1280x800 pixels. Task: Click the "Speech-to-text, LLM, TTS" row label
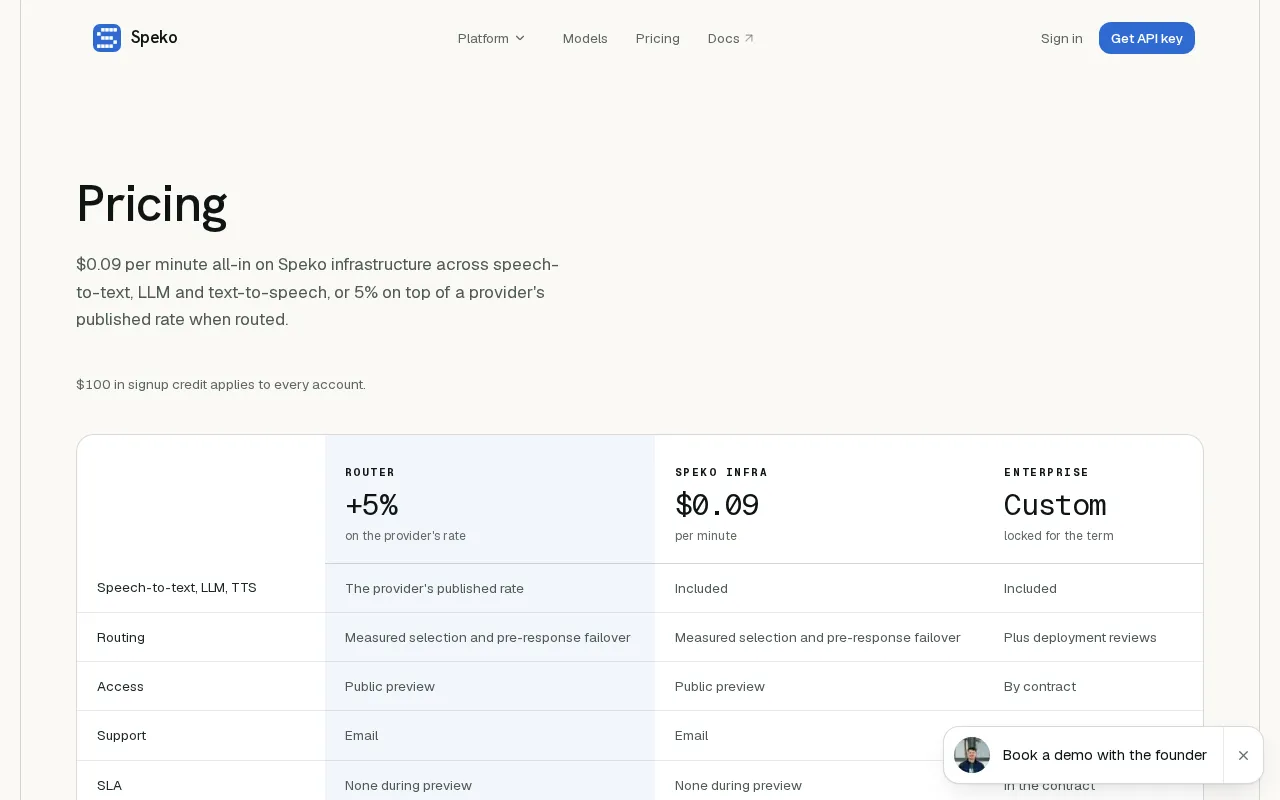(x=177, y=588)
